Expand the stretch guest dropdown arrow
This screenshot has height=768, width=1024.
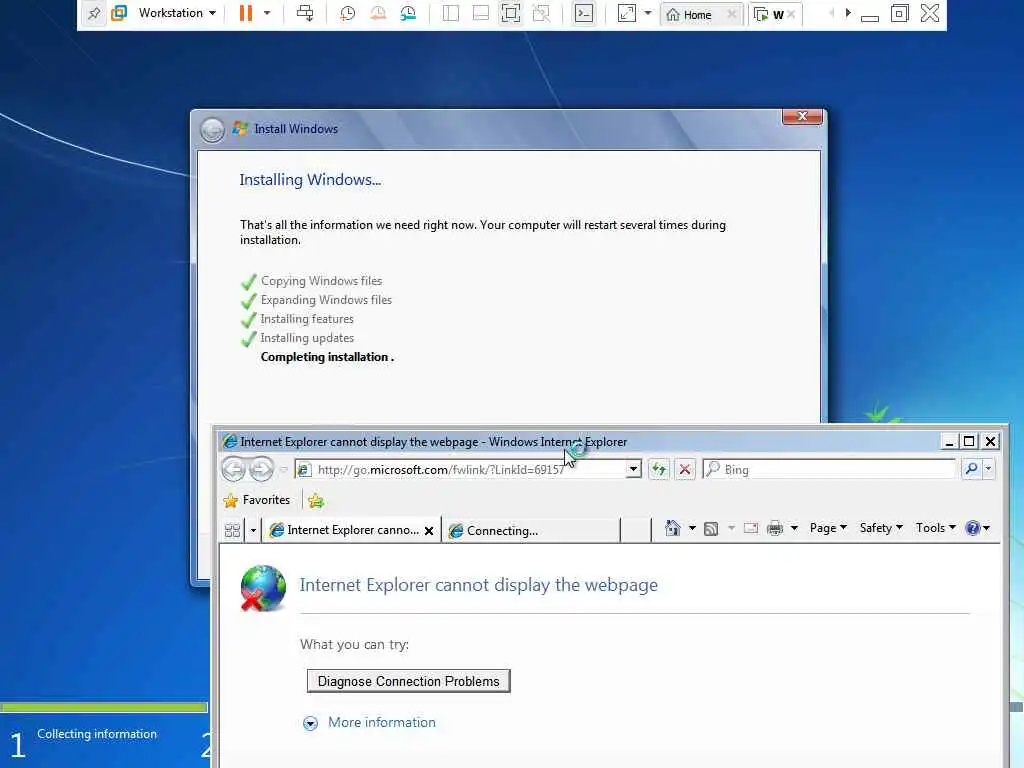coord(648,13)
